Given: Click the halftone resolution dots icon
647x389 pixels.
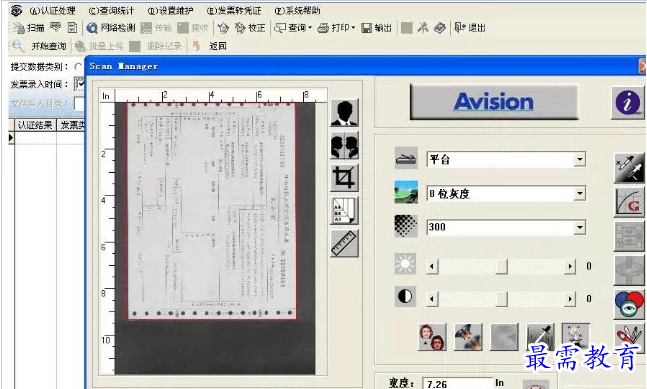Looking at the screenshot, I should (x=406, y=226).
